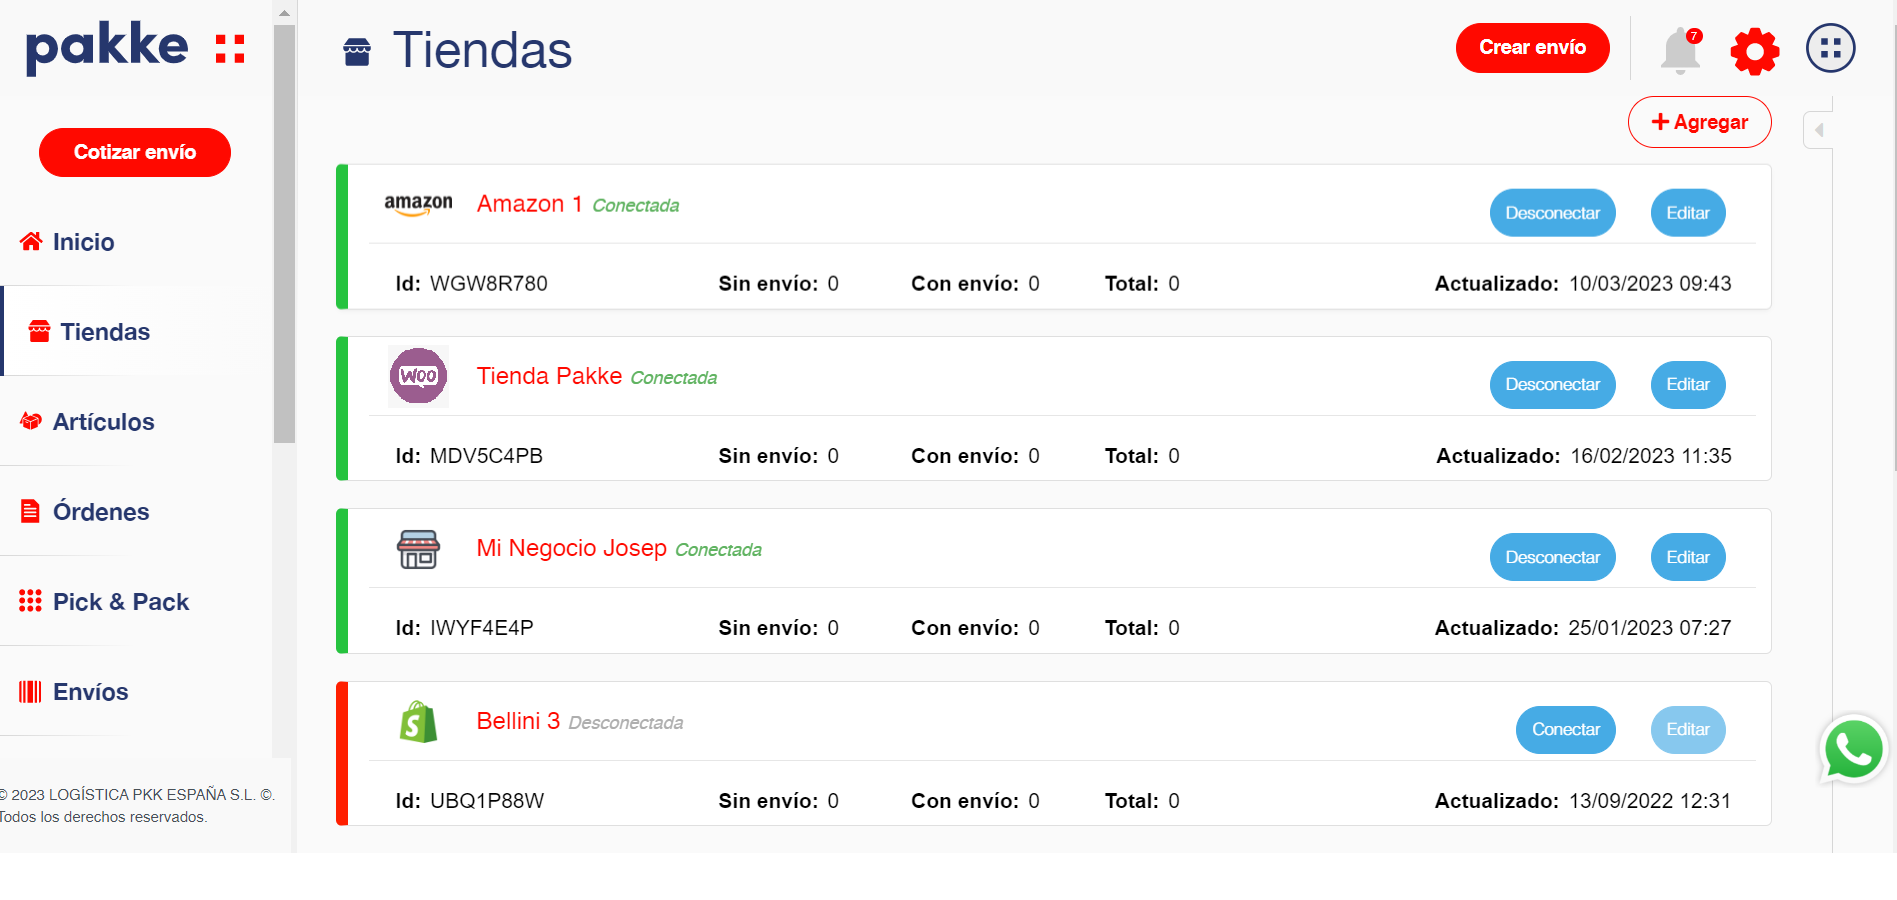The width and height of the screenshot is (1897, 900).
Task: Click the sidebar scrollbar up arrow
Action: 284,13
